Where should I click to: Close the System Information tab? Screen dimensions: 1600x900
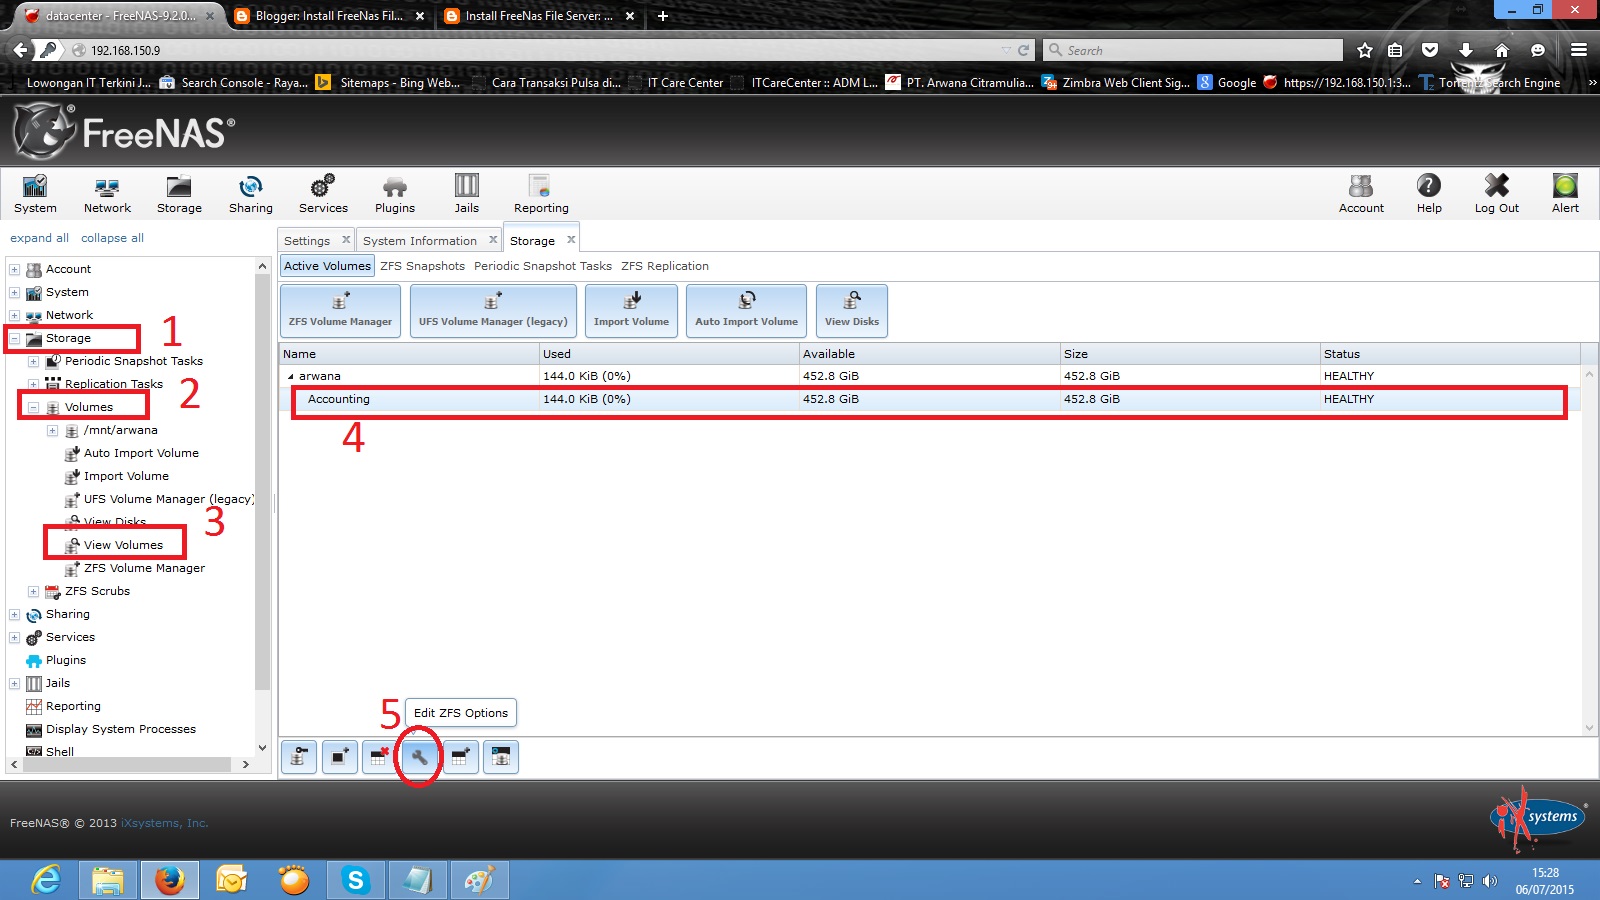point(493,240)
